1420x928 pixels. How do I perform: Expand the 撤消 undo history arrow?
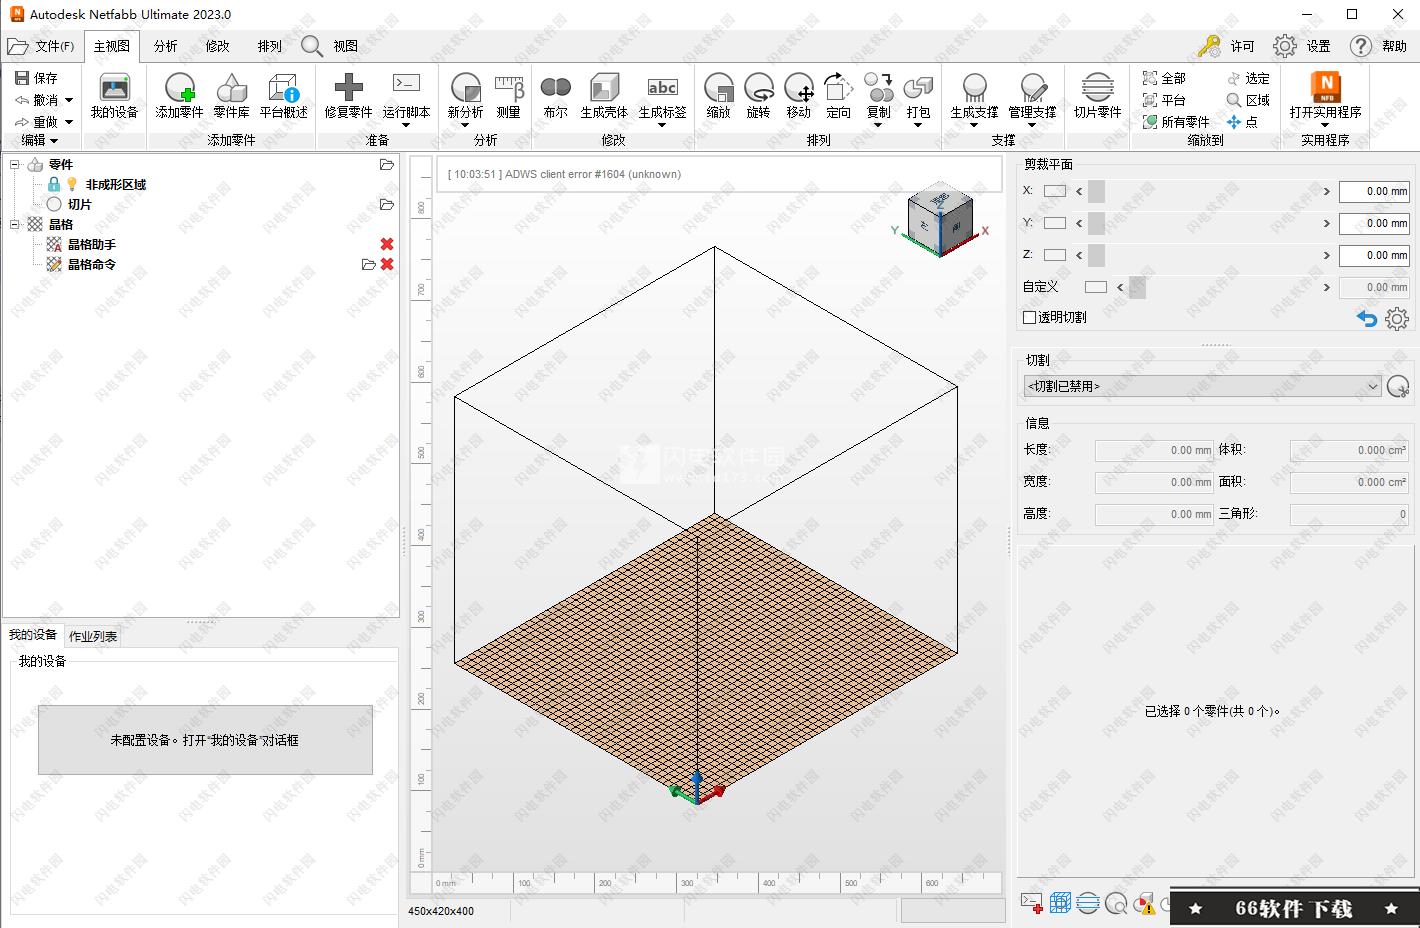click(69, 100)
